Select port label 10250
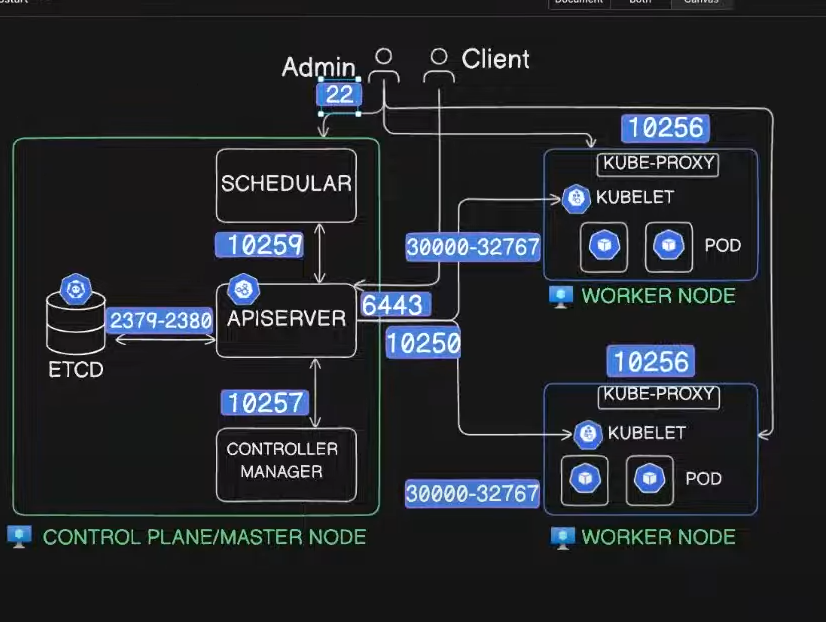The height and width of the screenshot is (622, 826). coord(423,343)
